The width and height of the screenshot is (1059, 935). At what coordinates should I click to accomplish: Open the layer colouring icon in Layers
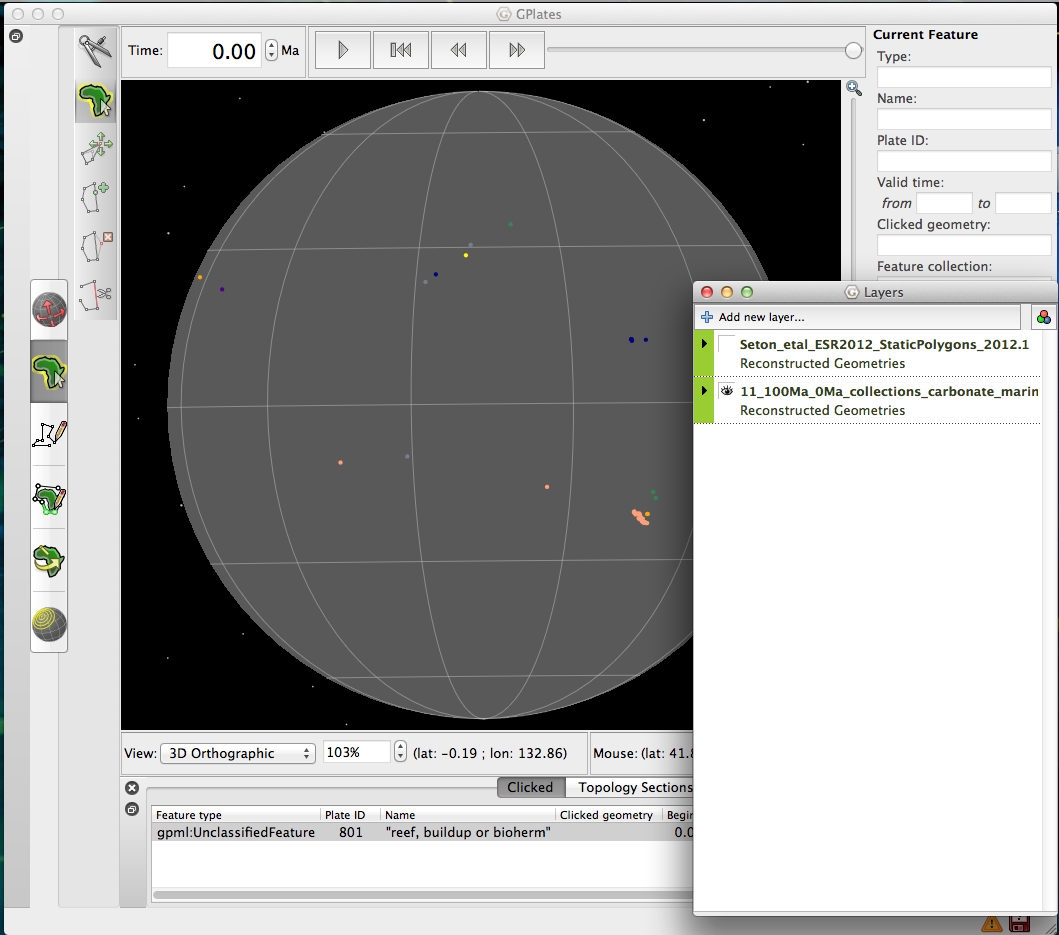click(x=1043, y=317)
